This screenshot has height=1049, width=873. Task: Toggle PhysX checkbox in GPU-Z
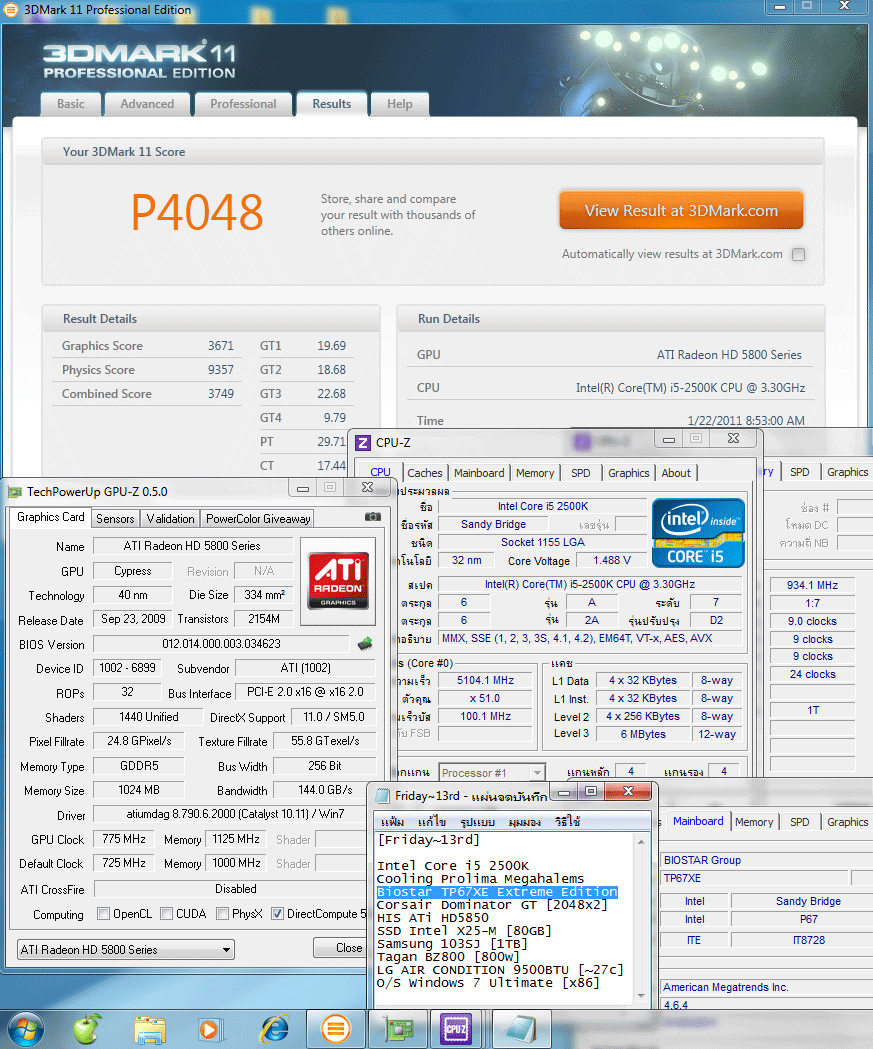point(223,913)
